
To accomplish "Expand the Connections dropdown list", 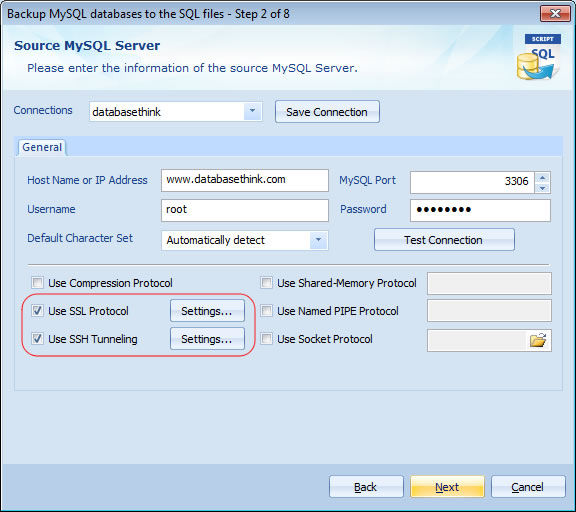I will (x=252, y=111).
